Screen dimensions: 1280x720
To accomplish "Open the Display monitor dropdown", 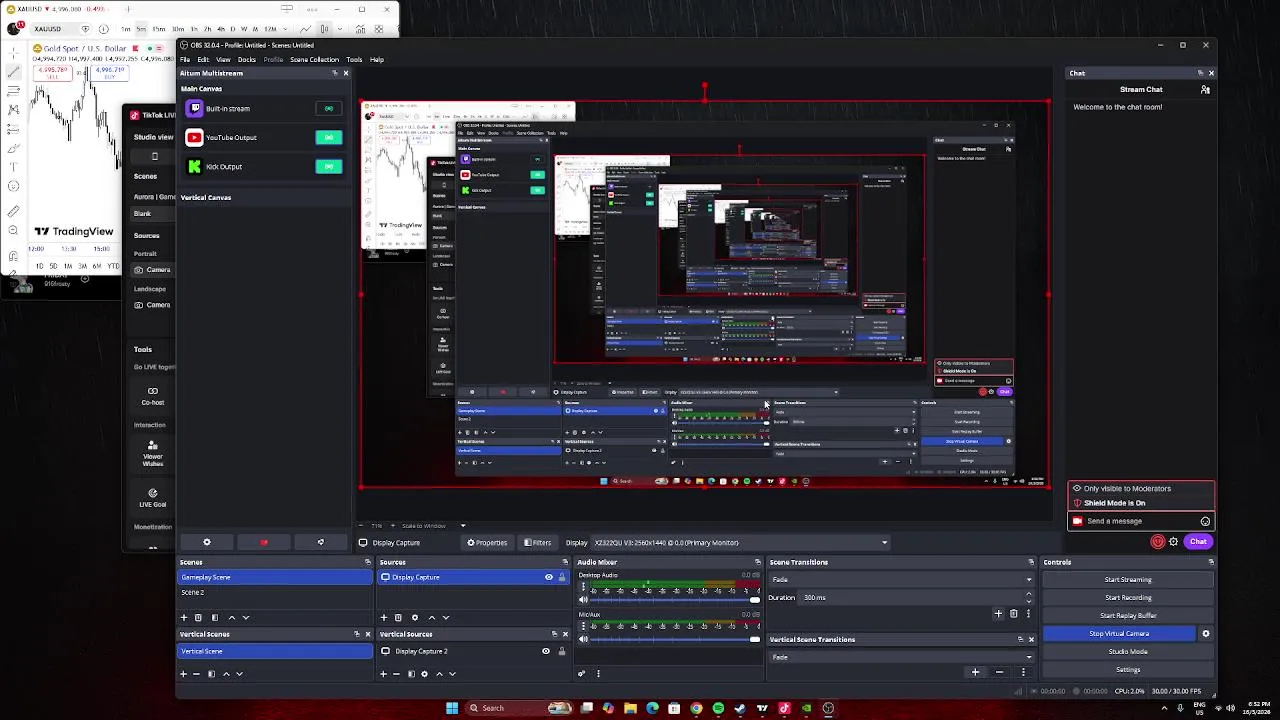I will [741, 542].
